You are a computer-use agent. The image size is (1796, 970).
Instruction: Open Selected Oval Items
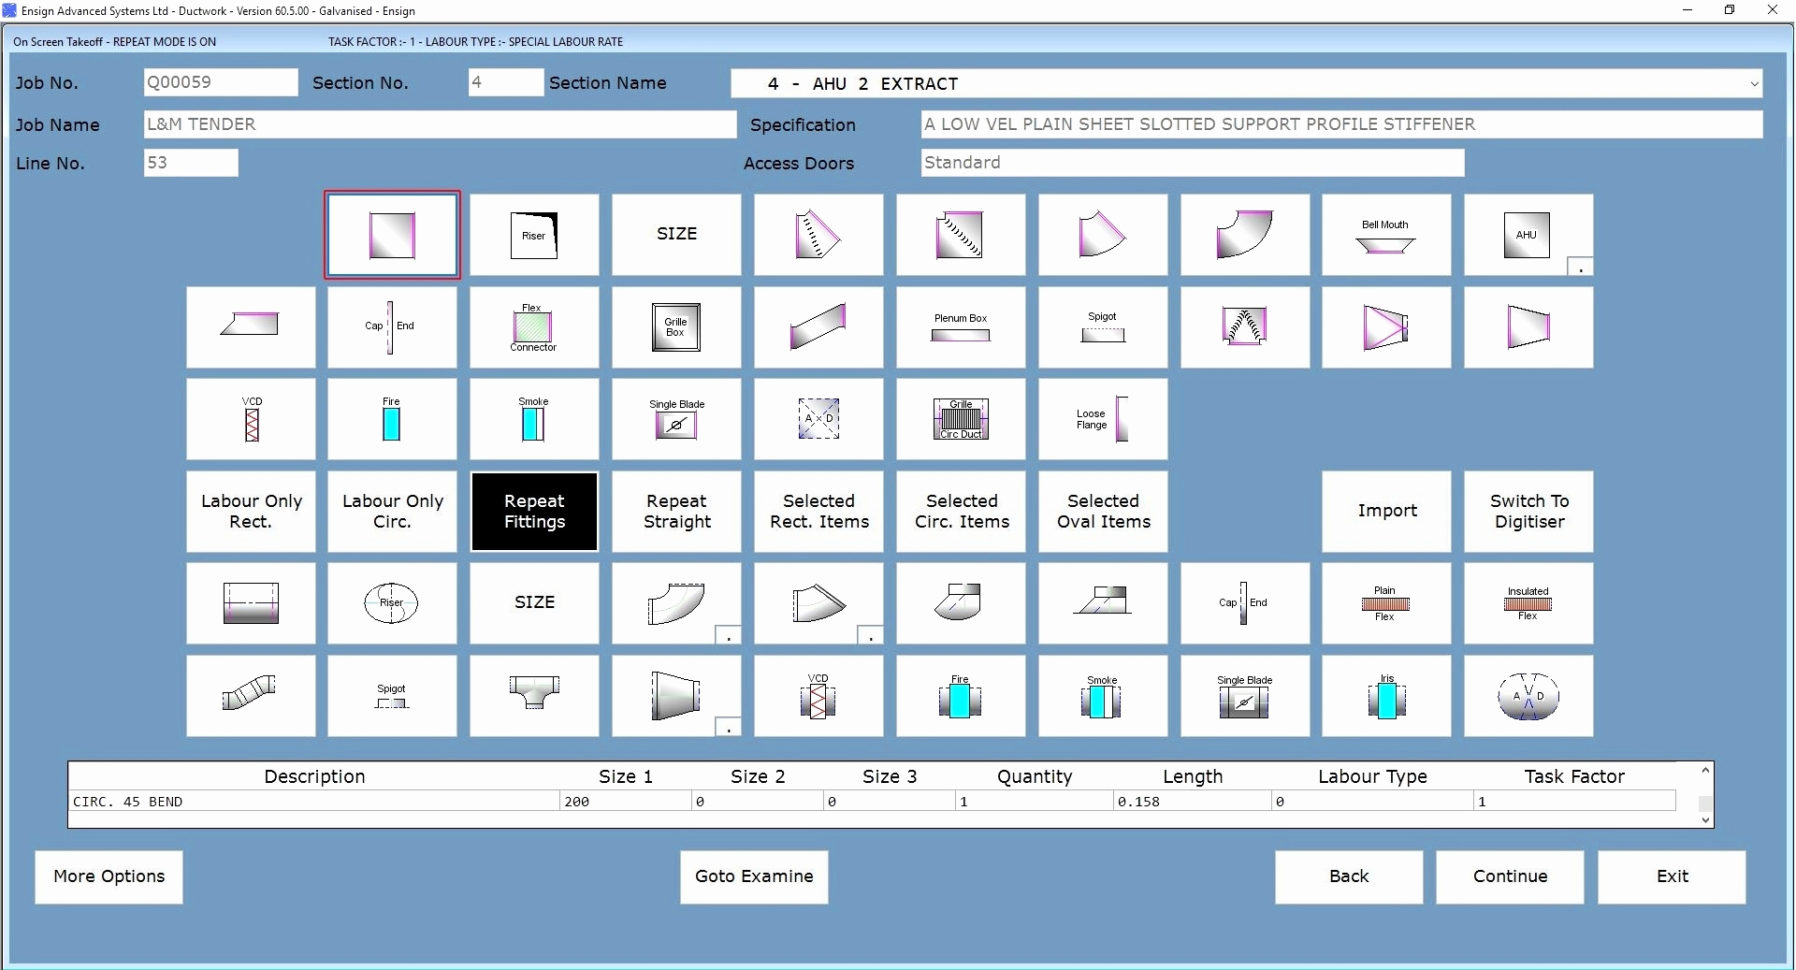pyautogui.click(x=1102, y=511)
